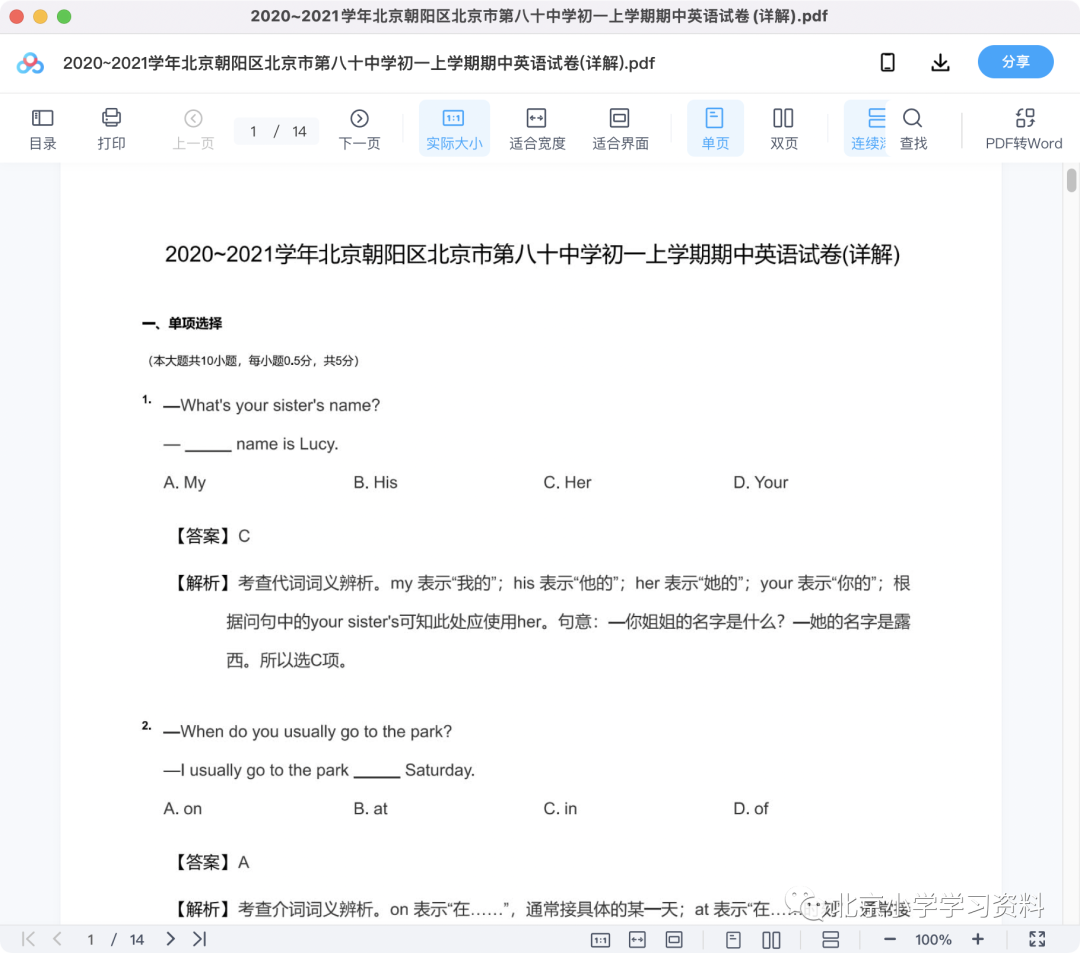
Task: Click single page icon in bottom bar
Action: click(x=733, y=940)
